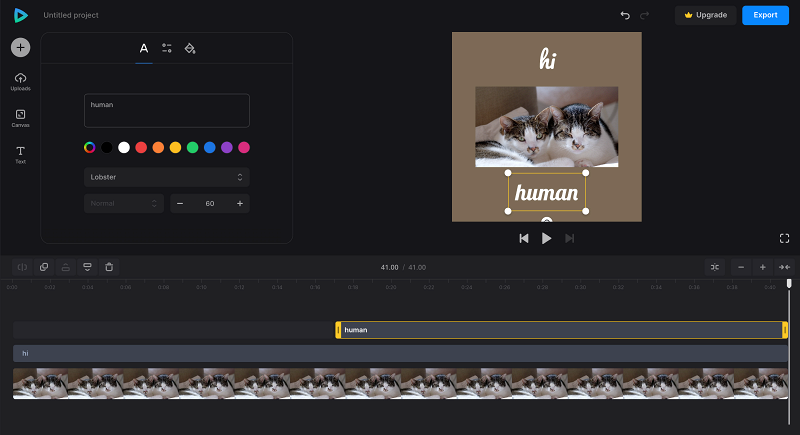Click the Untitled project title
Image resolution: width=800 pixels, height=435 pixels.
(71, 15)
